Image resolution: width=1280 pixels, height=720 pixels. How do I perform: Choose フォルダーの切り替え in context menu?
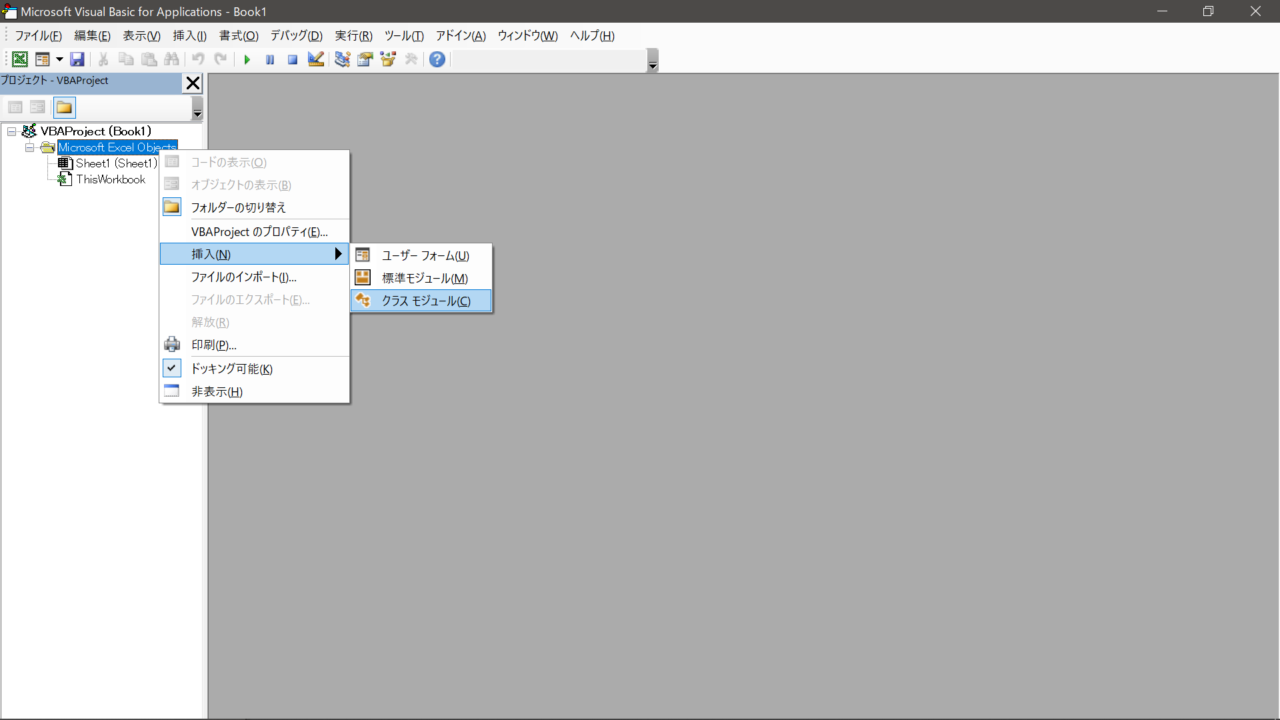click(255, 207)
